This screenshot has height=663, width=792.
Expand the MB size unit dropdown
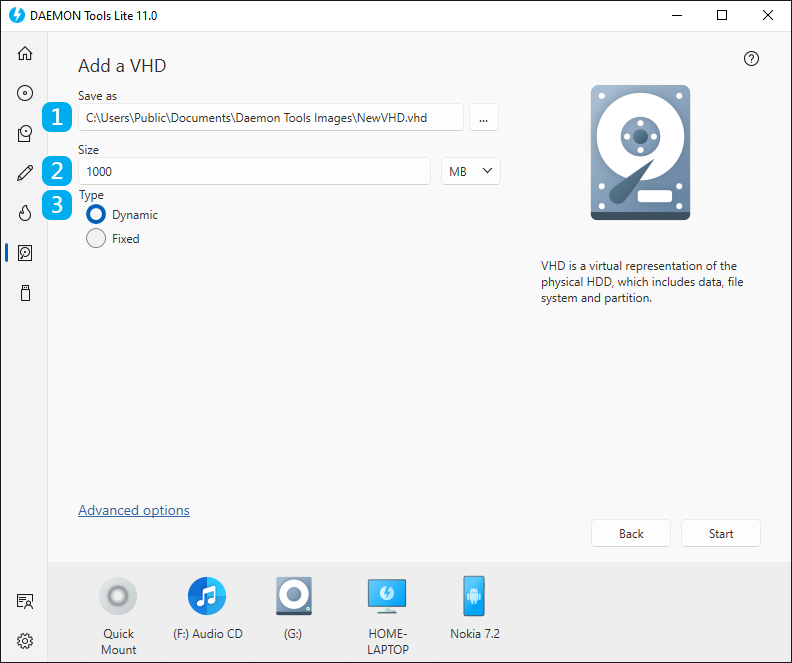471,171
